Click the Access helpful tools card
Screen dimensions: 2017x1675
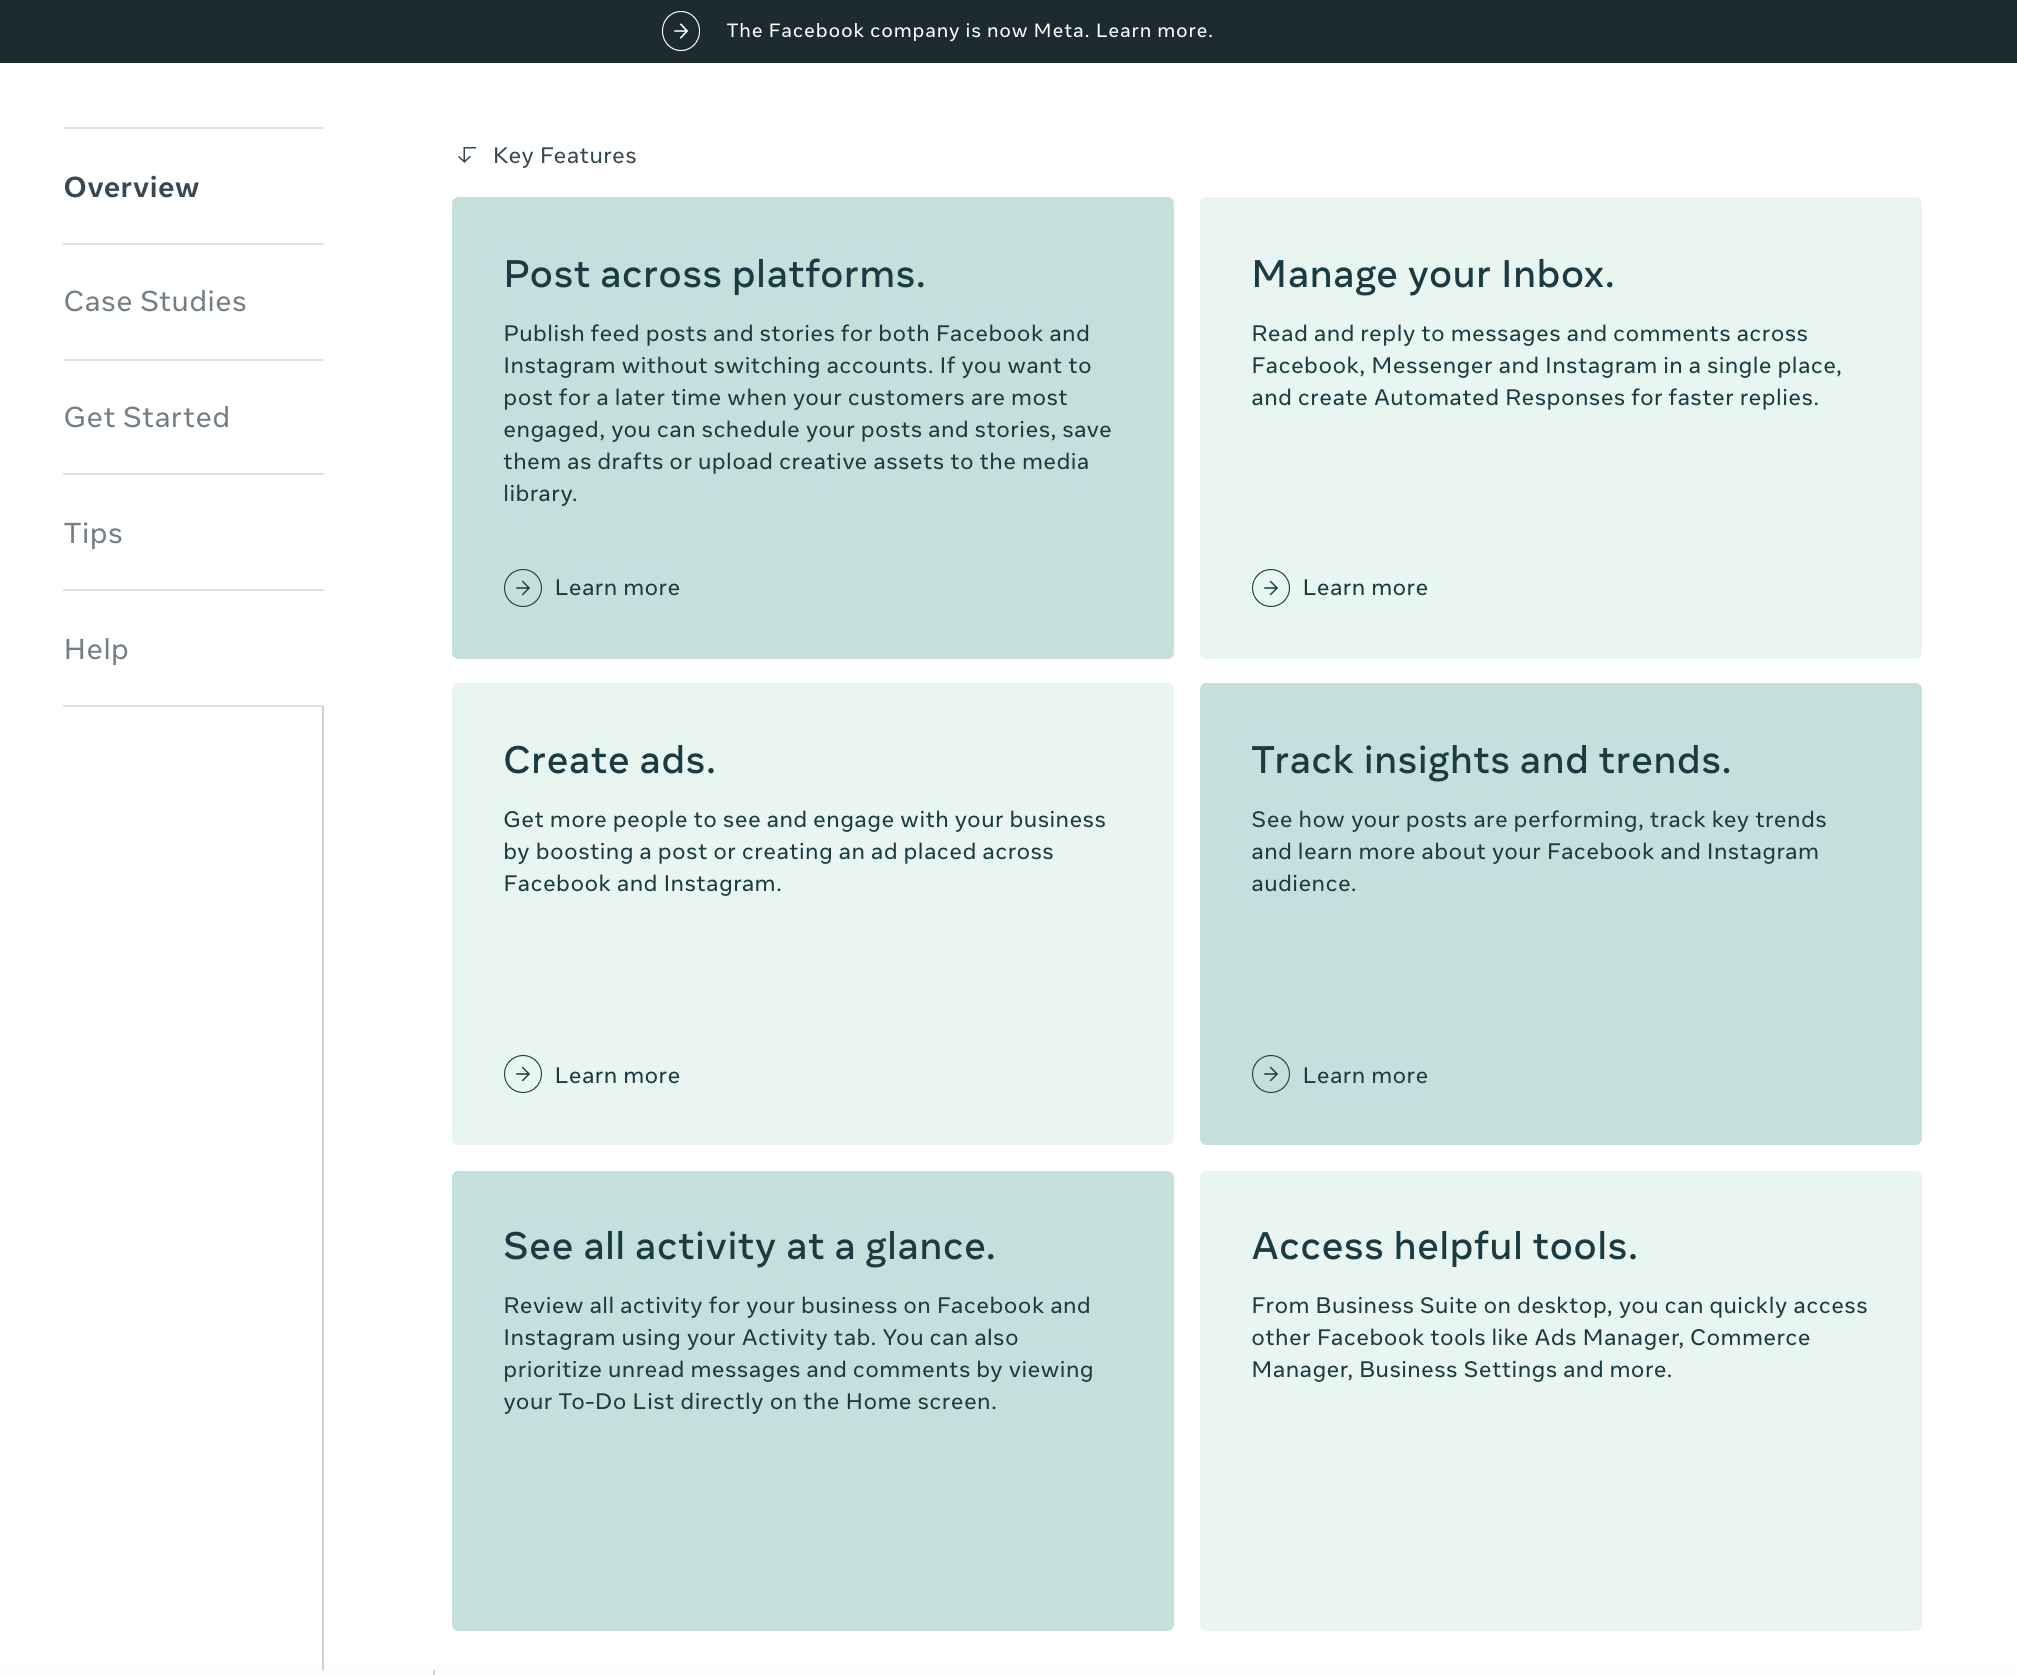click(1560, 1400)
